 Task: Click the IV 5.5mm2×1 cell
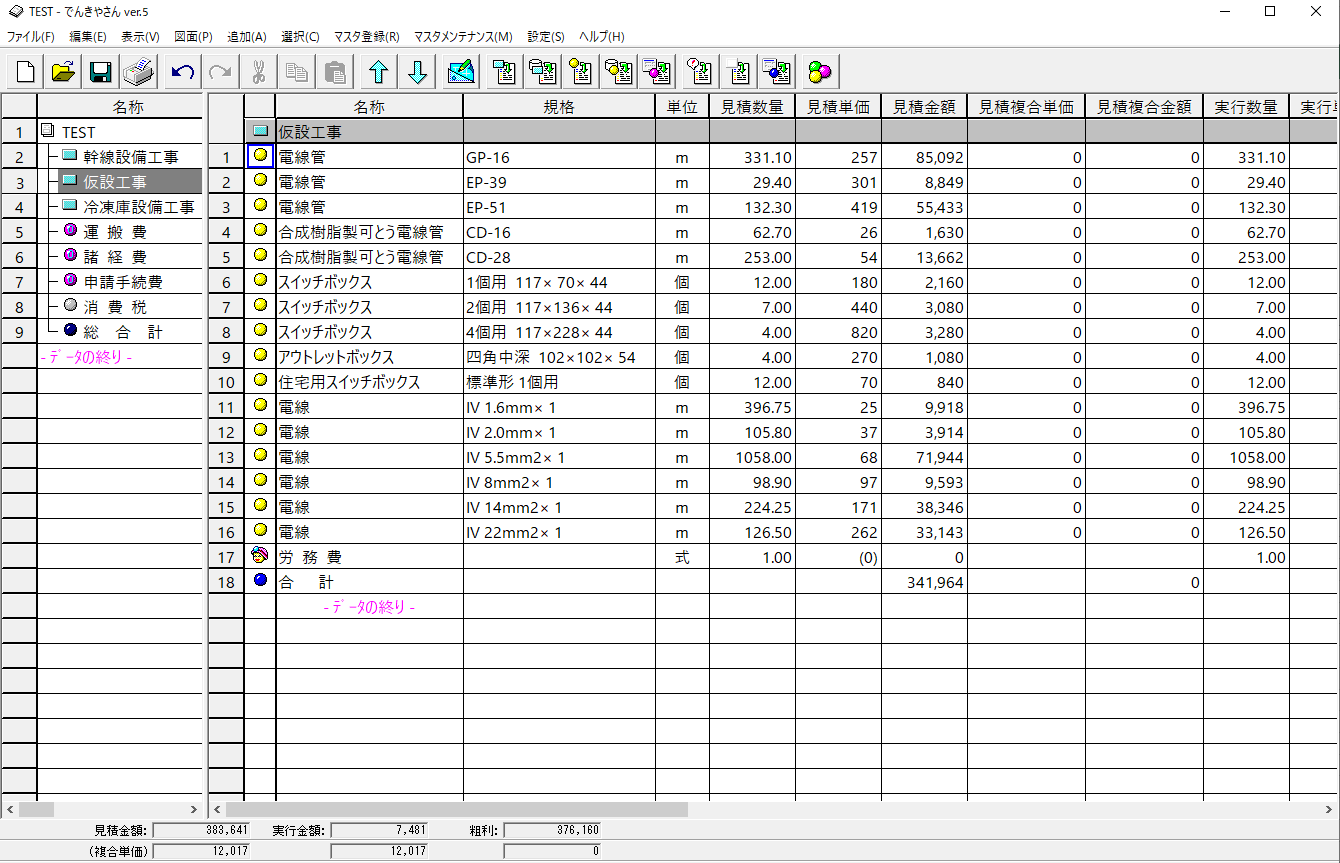(559, 457)
